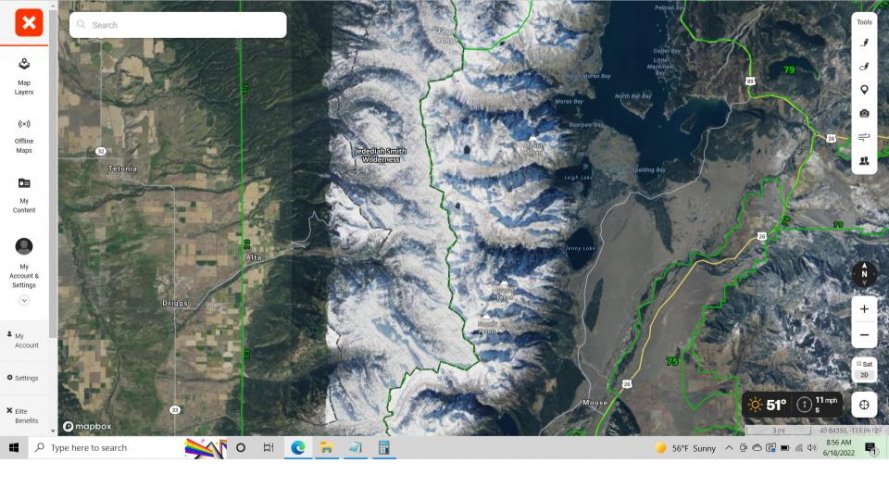Viewport: 889px width, 500px height.
Task: Collapse My Account & Settings chevron
Action: click(x=24, y=300)
